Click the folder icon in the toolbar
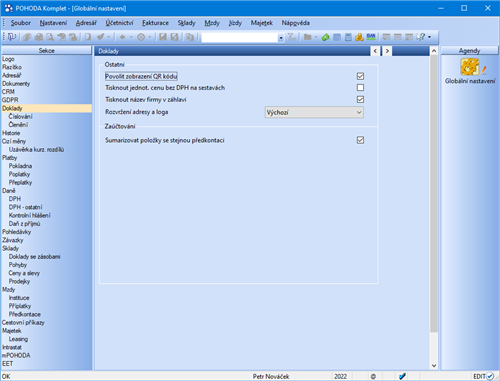 pyautogui.click(x=308, y=37)
